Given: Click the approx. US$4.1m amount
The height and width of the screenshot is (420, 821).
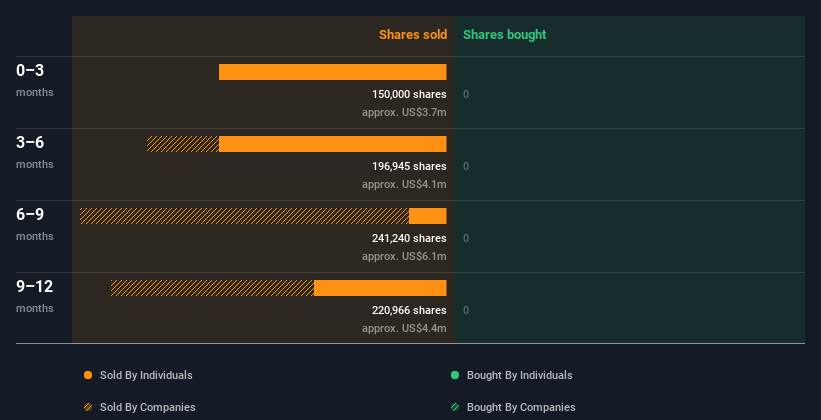Looking at the screenshot, I should pyautogui.click(x=404, y=184).
